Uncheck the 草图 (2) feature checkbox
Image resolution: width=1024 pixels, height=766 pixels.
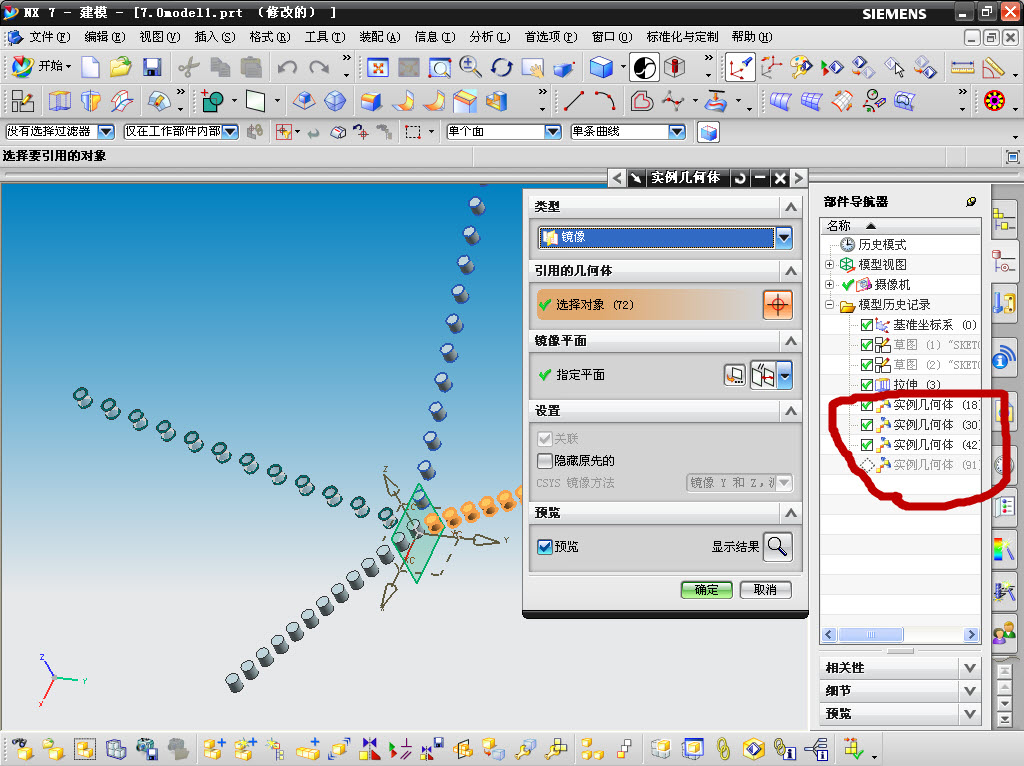867,365
